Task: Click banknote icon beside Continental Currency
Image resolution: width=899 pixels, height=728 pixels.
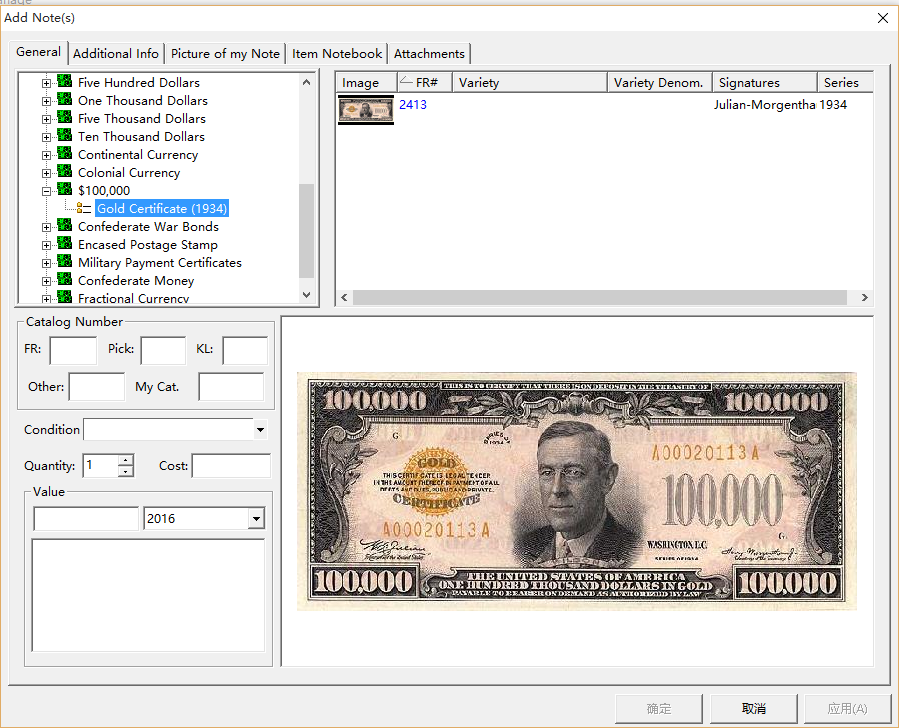Action: 63,154
